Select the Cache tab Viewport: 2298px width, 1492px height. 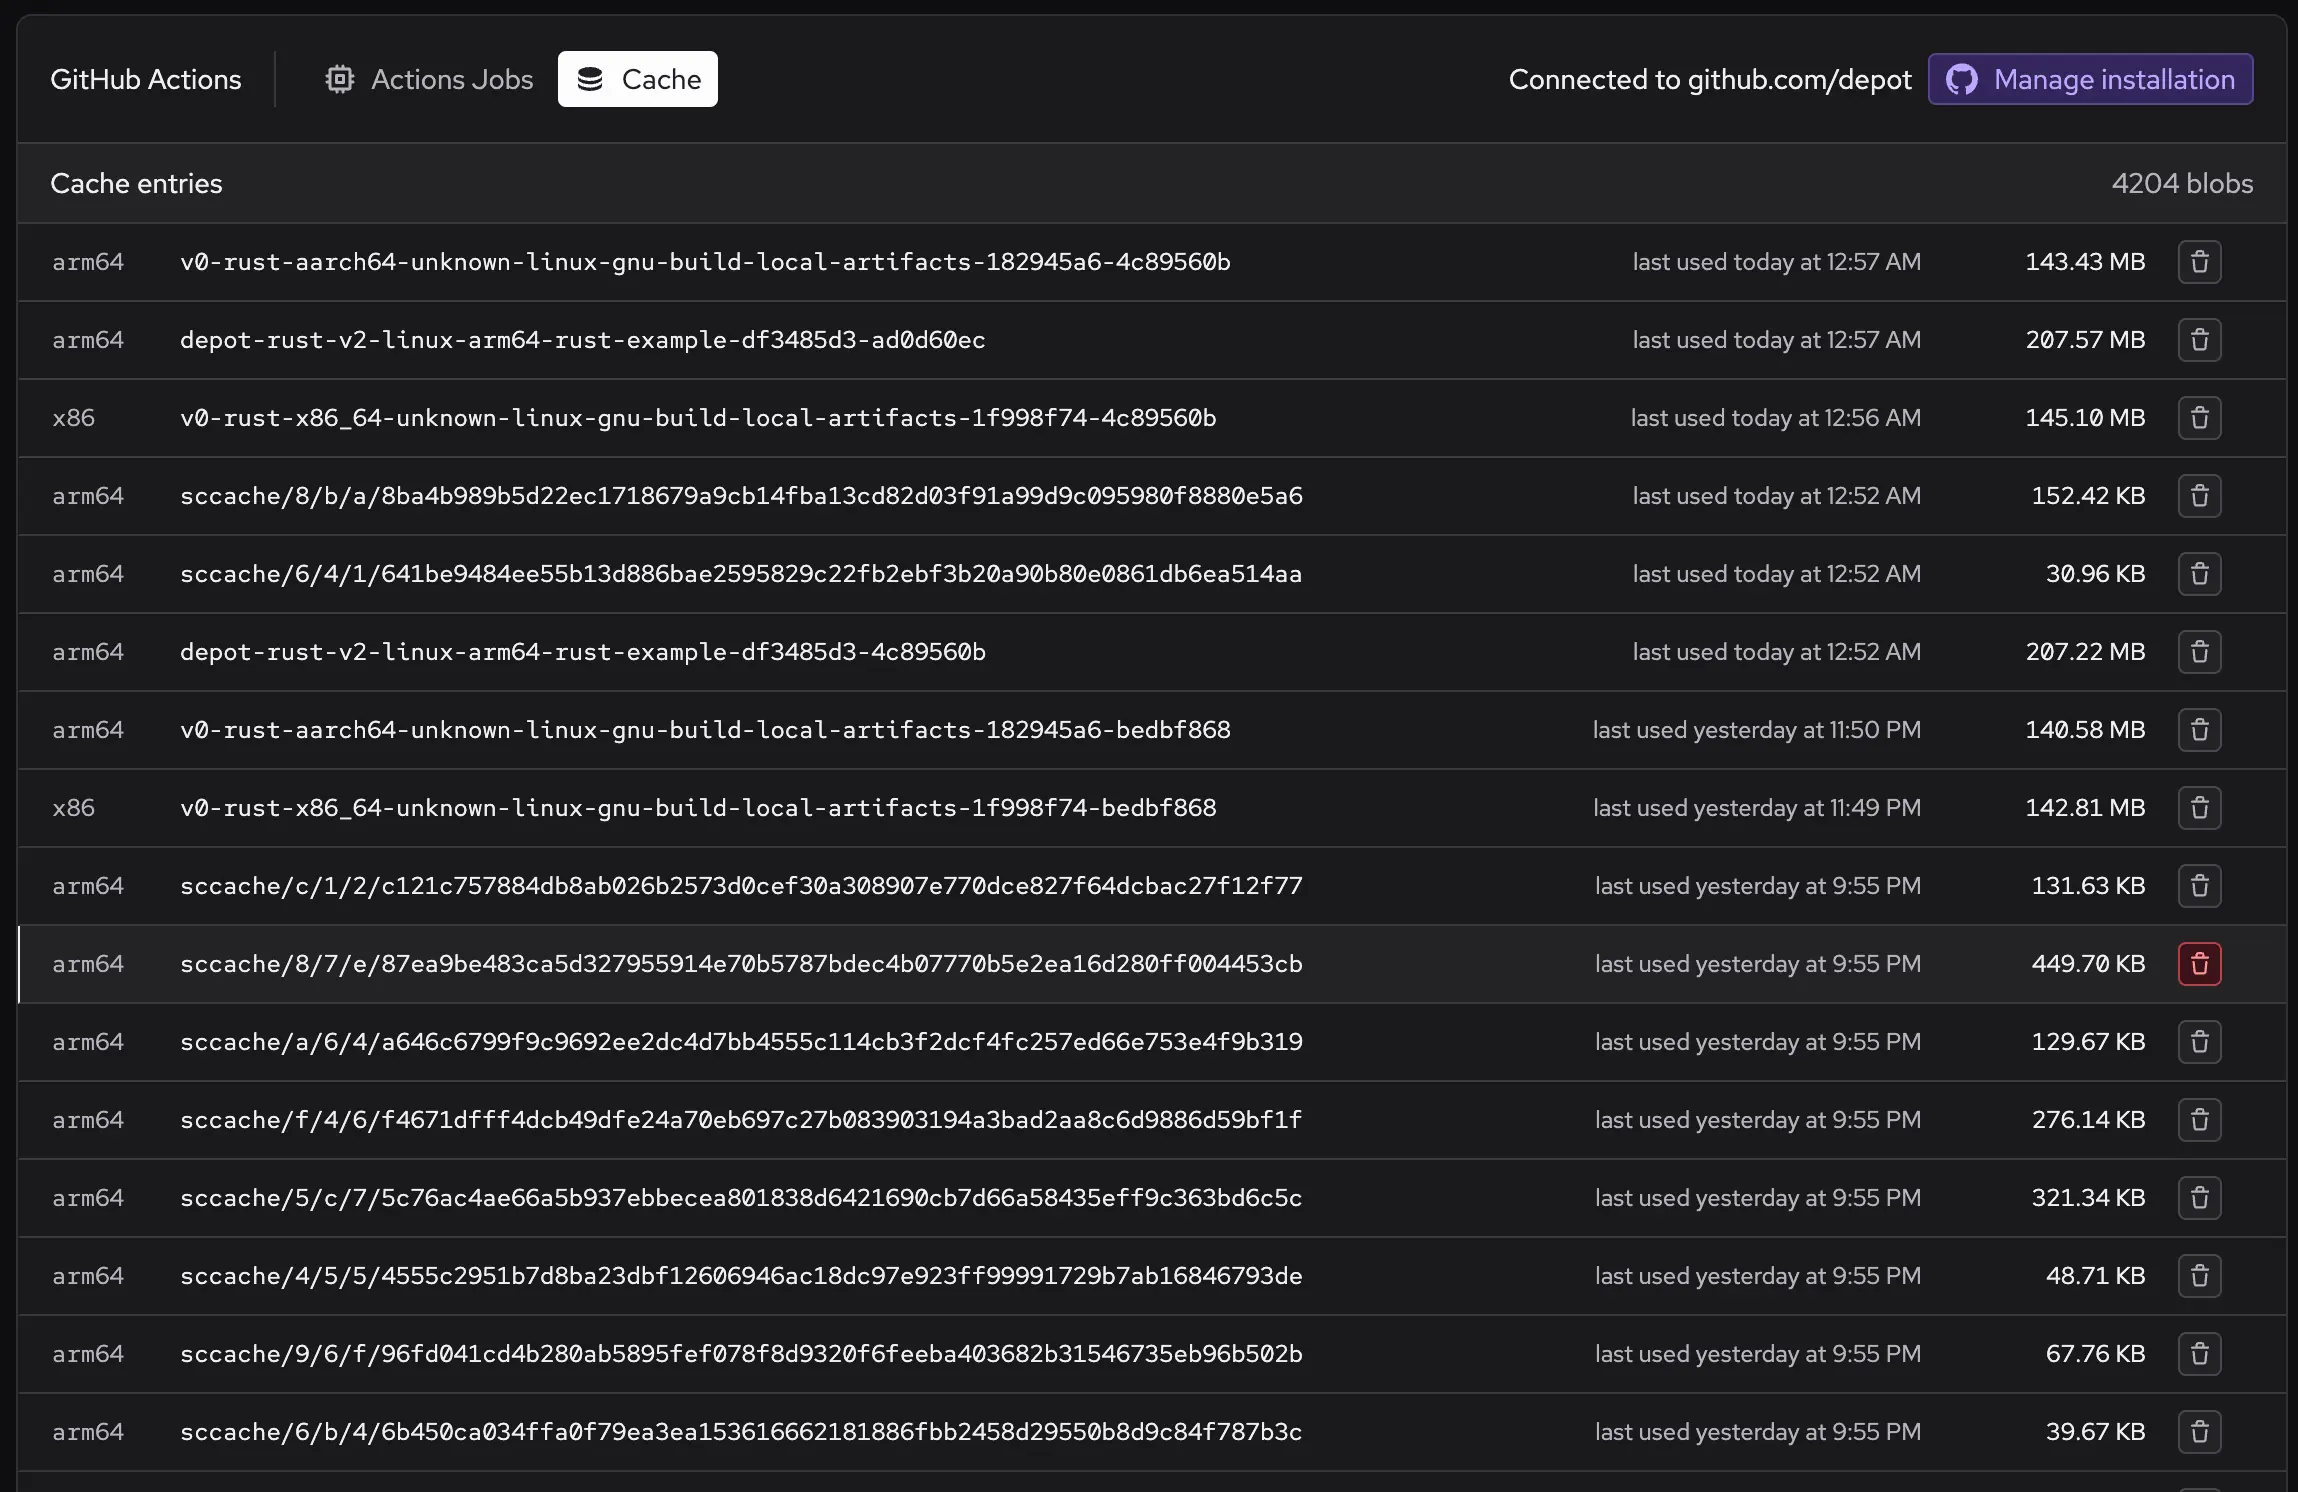638,79
